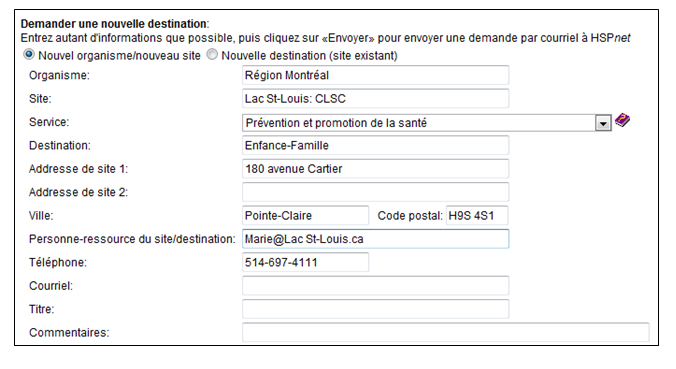Focus the empty Courriel field
The image size is (676, 369).
click(x=376, y=285)
